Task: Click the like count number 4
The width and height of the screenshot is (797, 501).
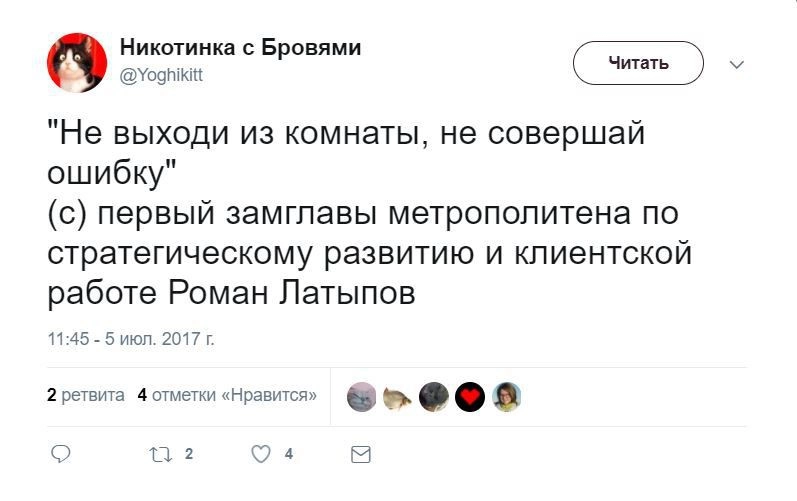Action: (288, 454)
